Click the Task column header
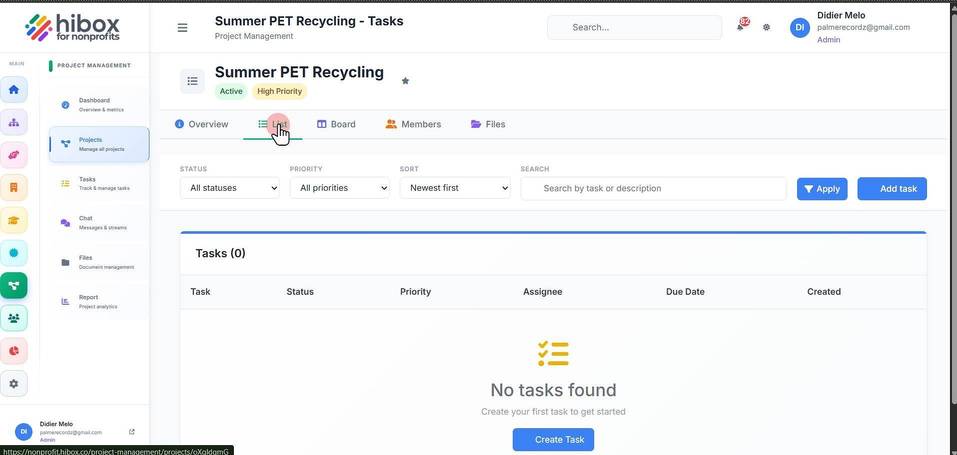The height and width of the screenshot is (455, 957). [200, 292]
